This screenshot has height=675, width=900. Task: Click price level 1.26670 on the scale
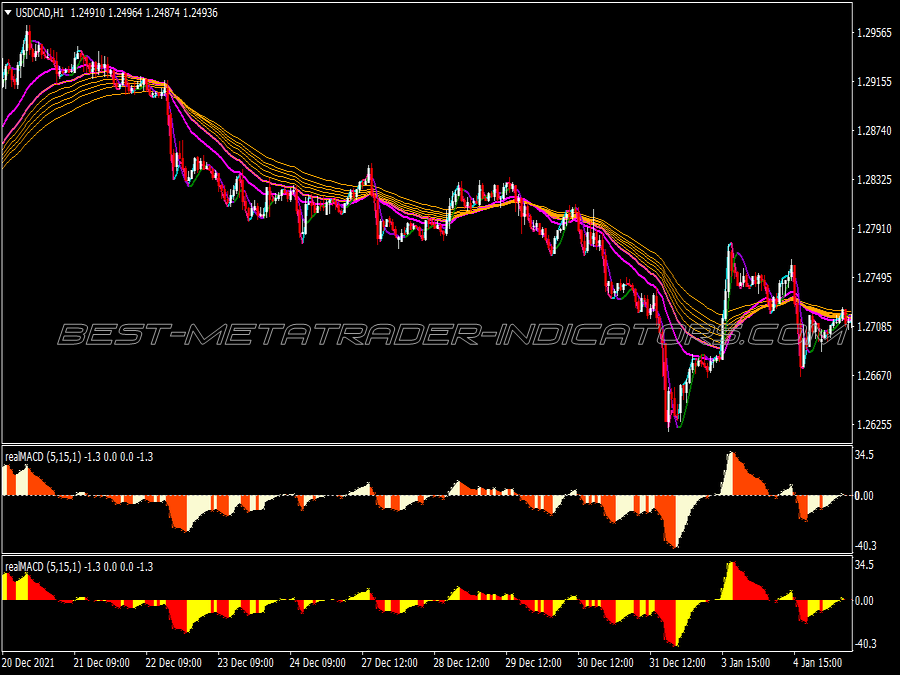click(875, 375)
